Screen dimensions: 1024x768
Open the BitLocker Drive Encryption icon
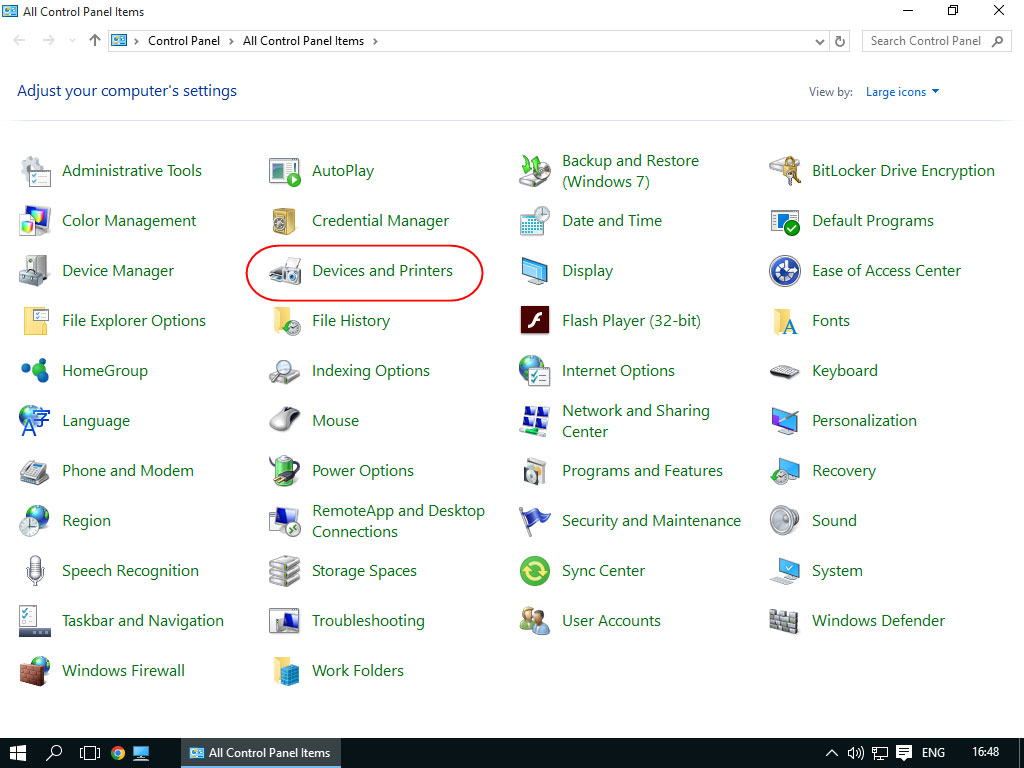[x=785, y=171]
